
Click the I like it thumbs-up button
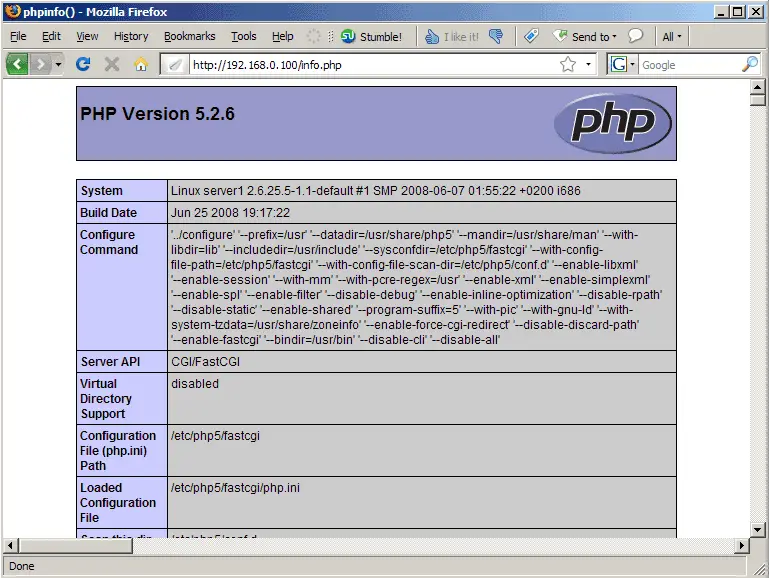451,37
